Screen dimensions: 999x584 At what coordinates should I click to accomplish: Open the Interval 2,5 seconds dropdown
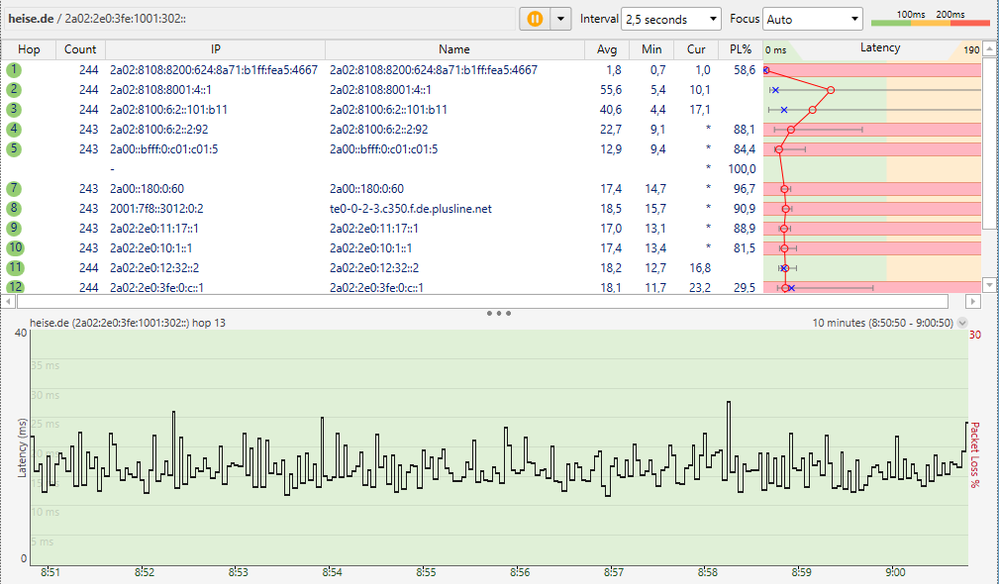[671, 19]
